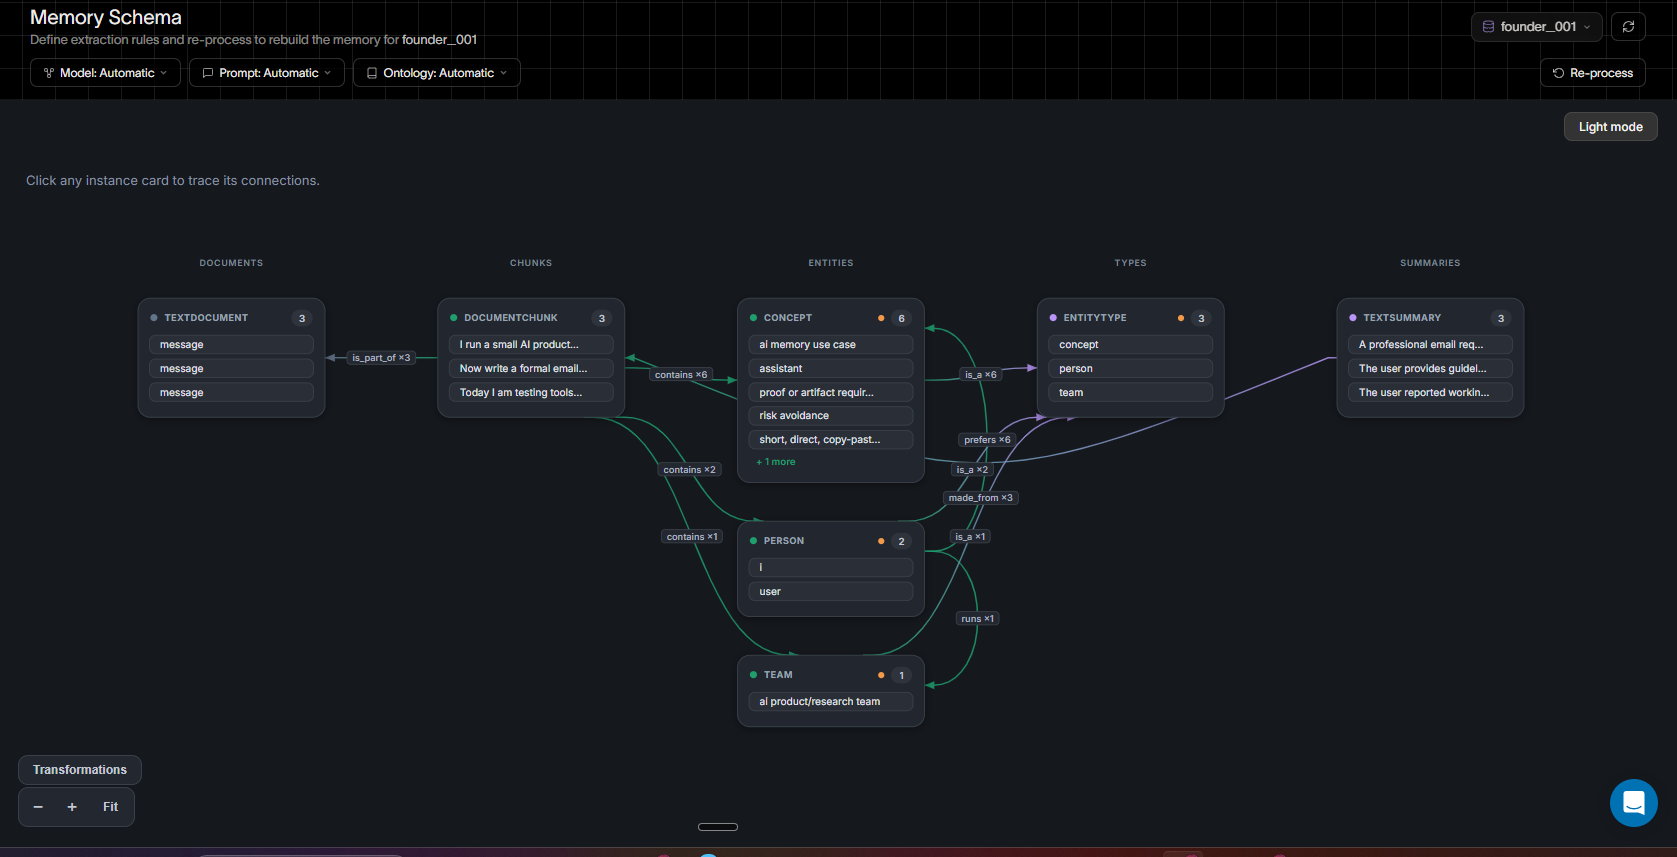Expand '+ 1 more' in CONCEPT card
The image size is (1677, 857).
(776, 462)
